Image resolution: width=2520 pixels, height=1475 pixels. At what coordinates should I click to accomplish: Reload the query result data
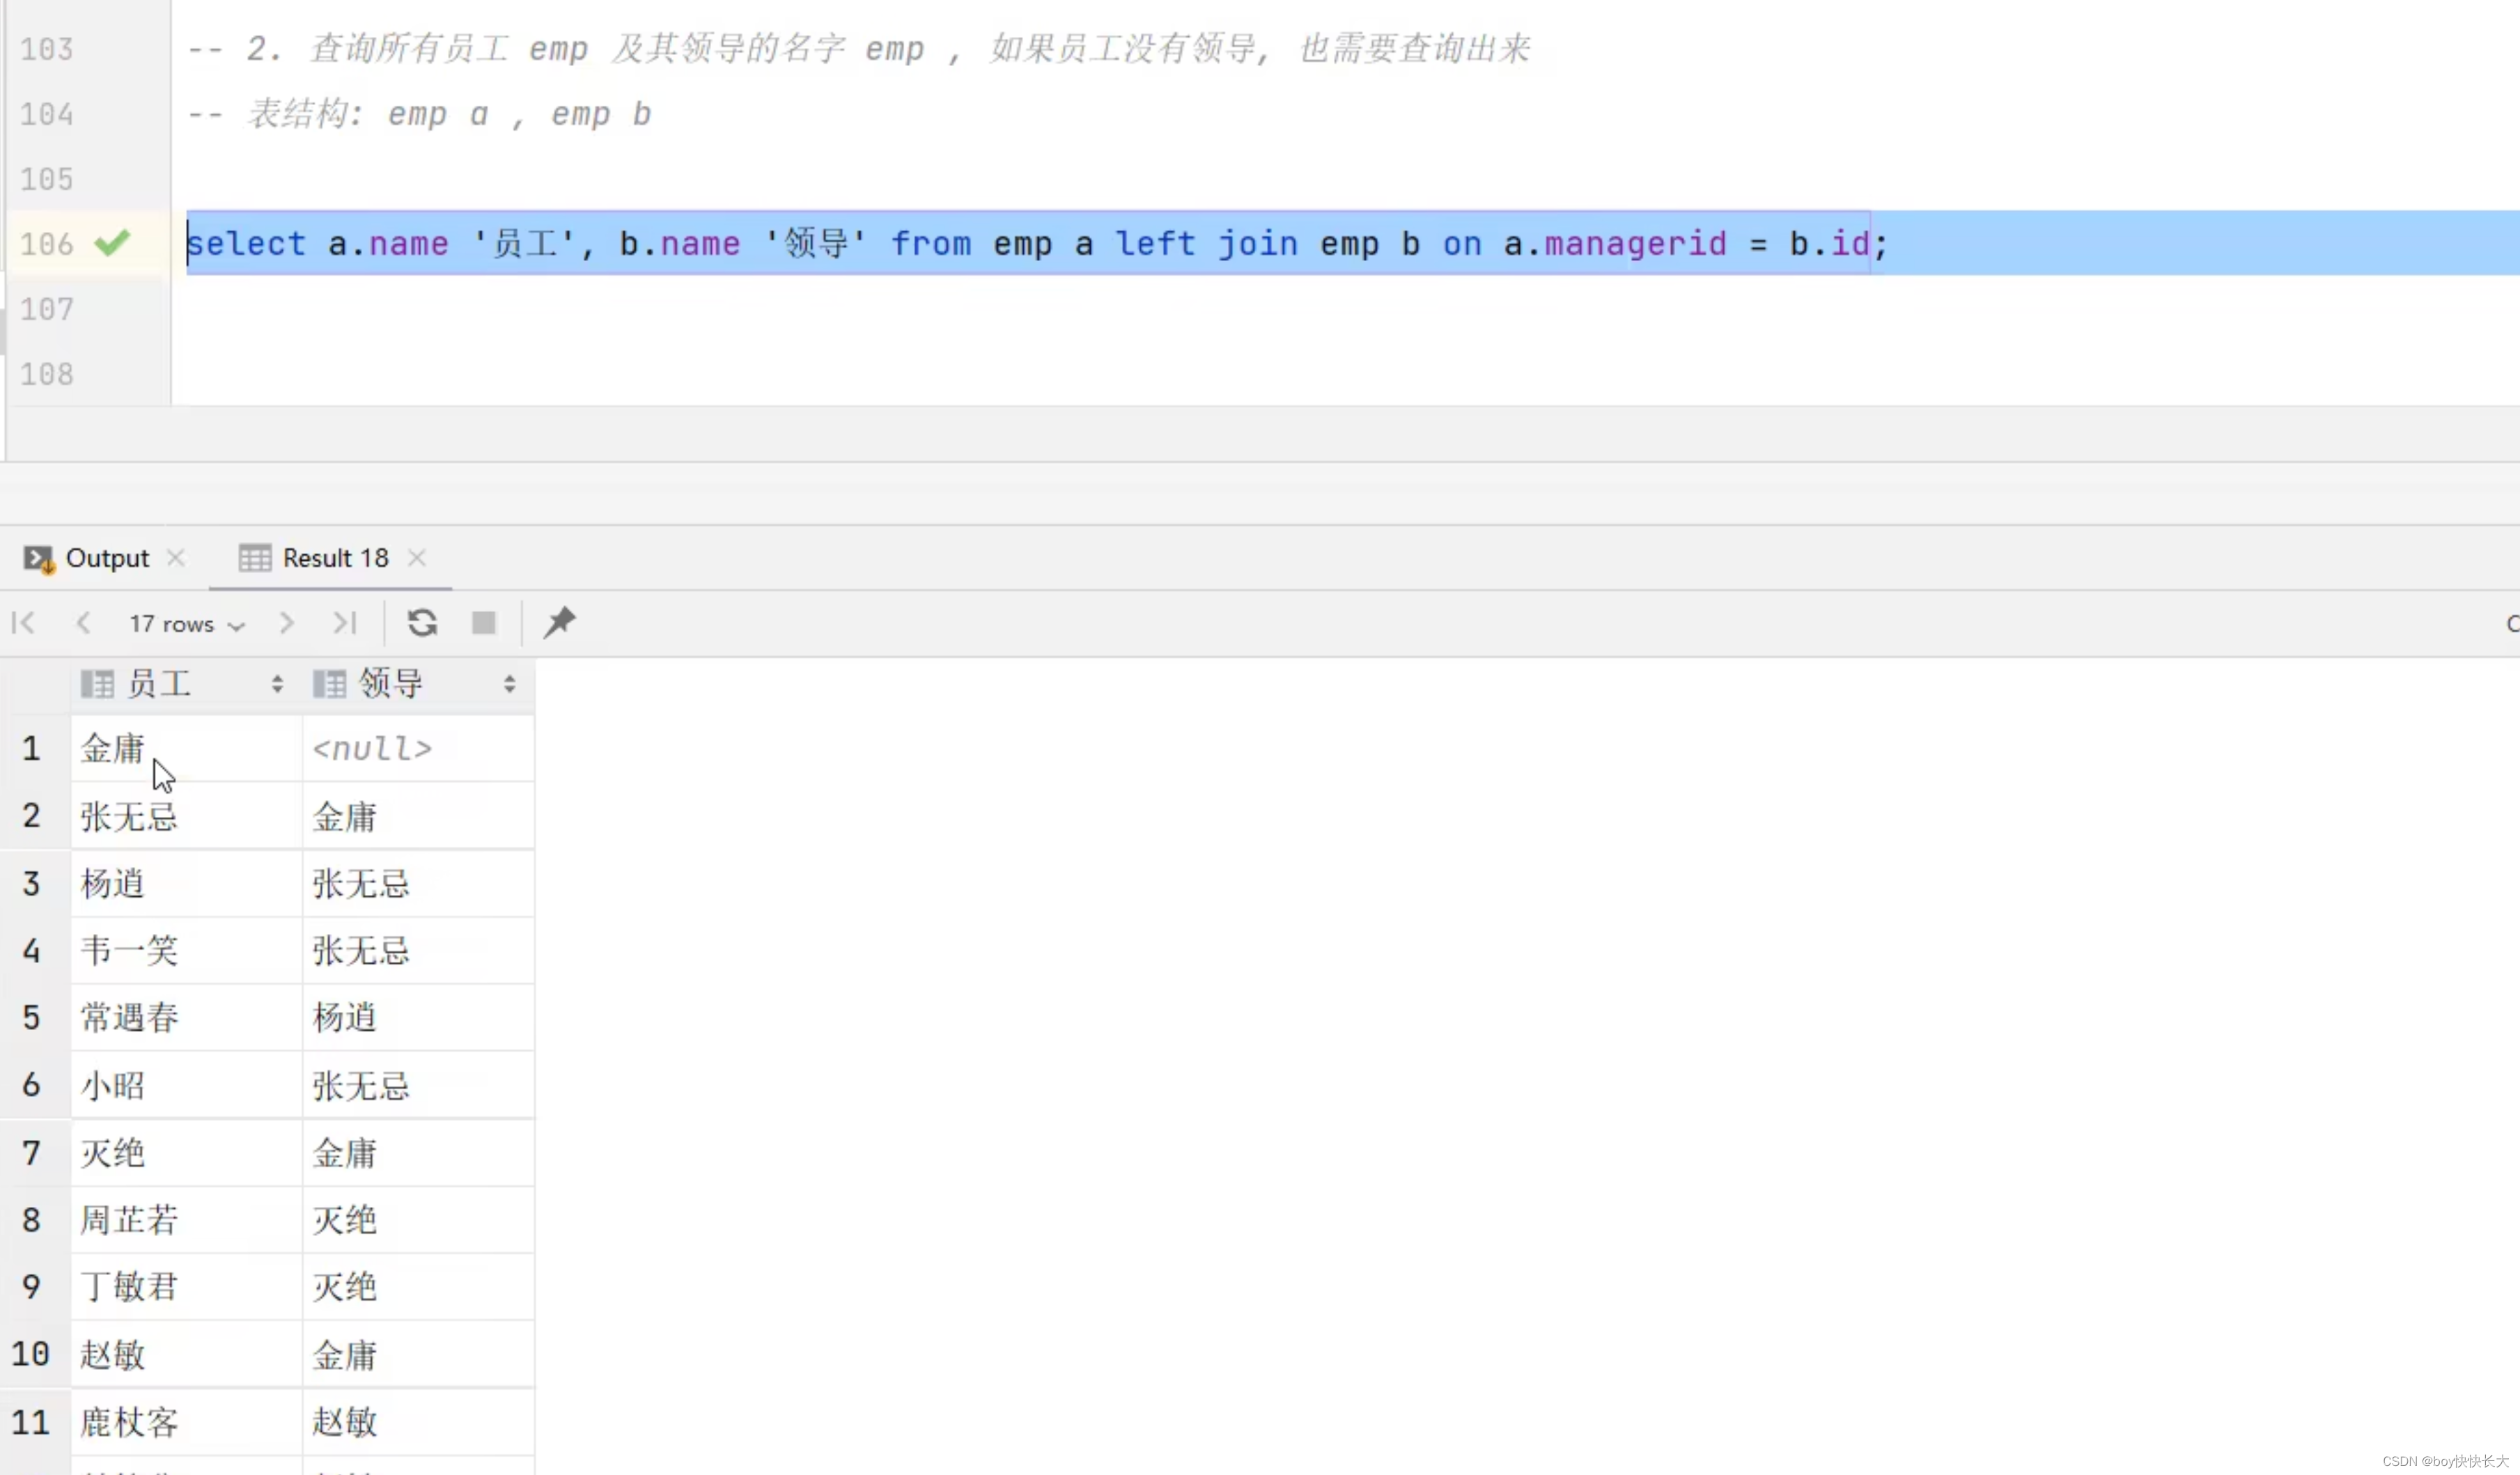(422, 623)
